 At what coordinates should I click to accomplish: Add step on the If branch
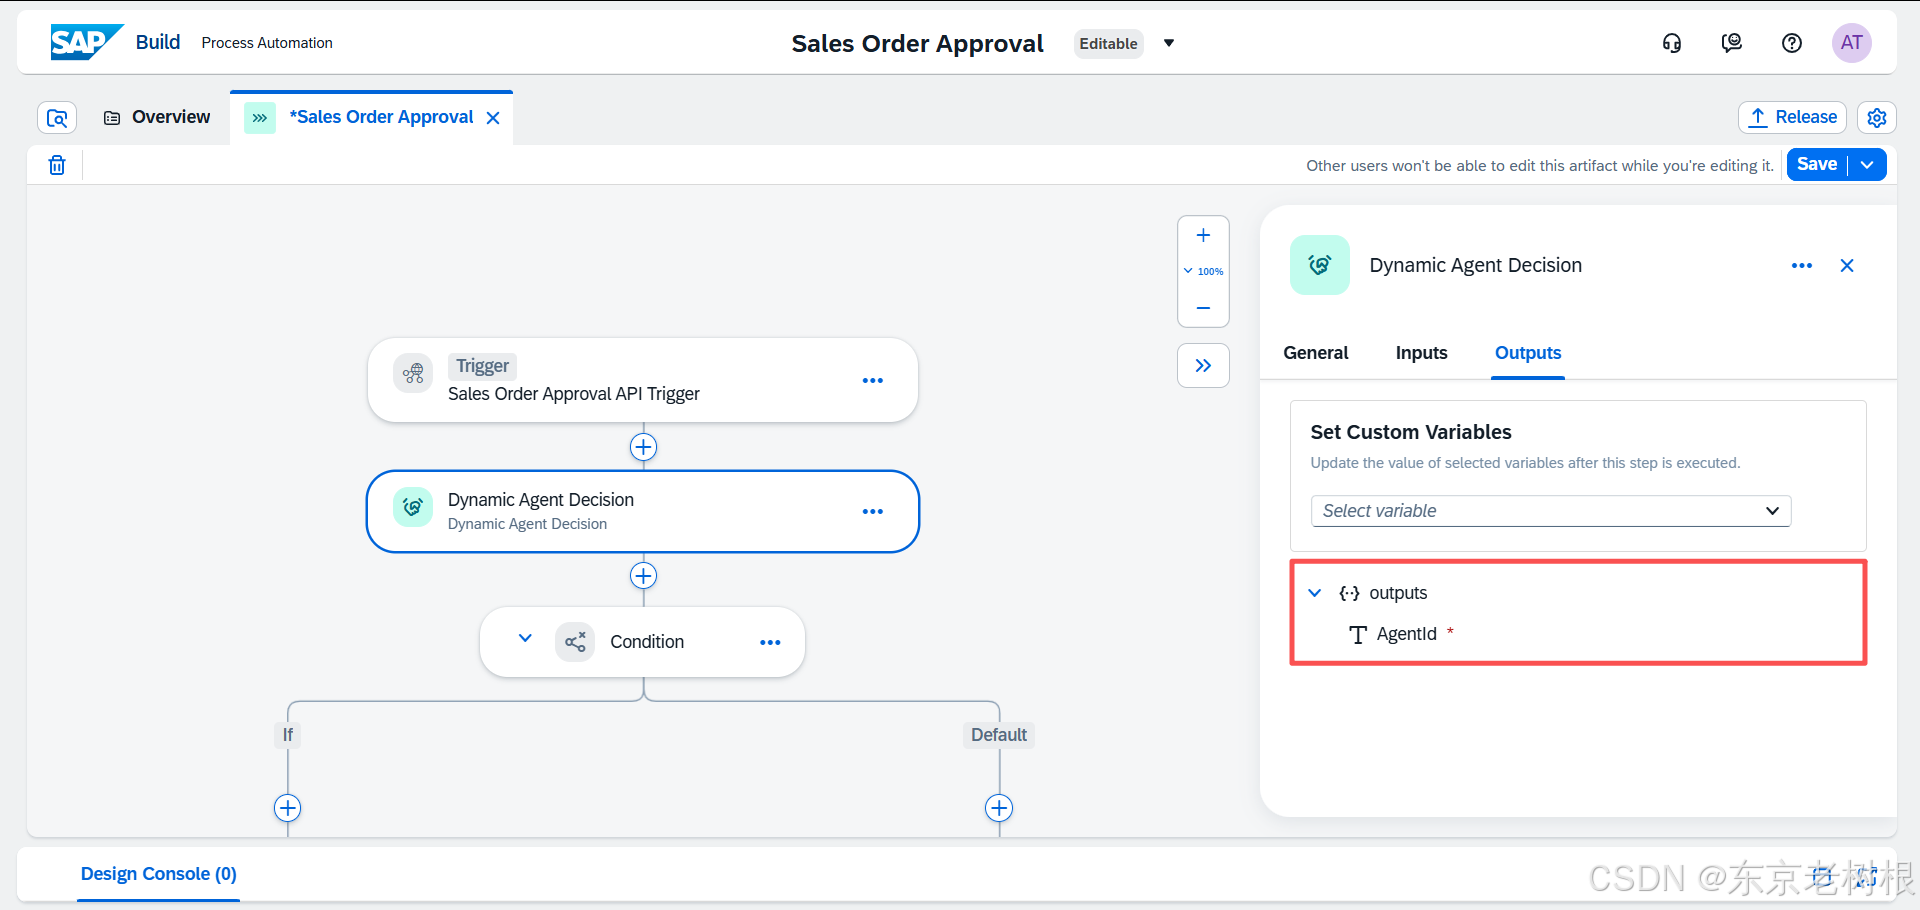coord(288,808)
